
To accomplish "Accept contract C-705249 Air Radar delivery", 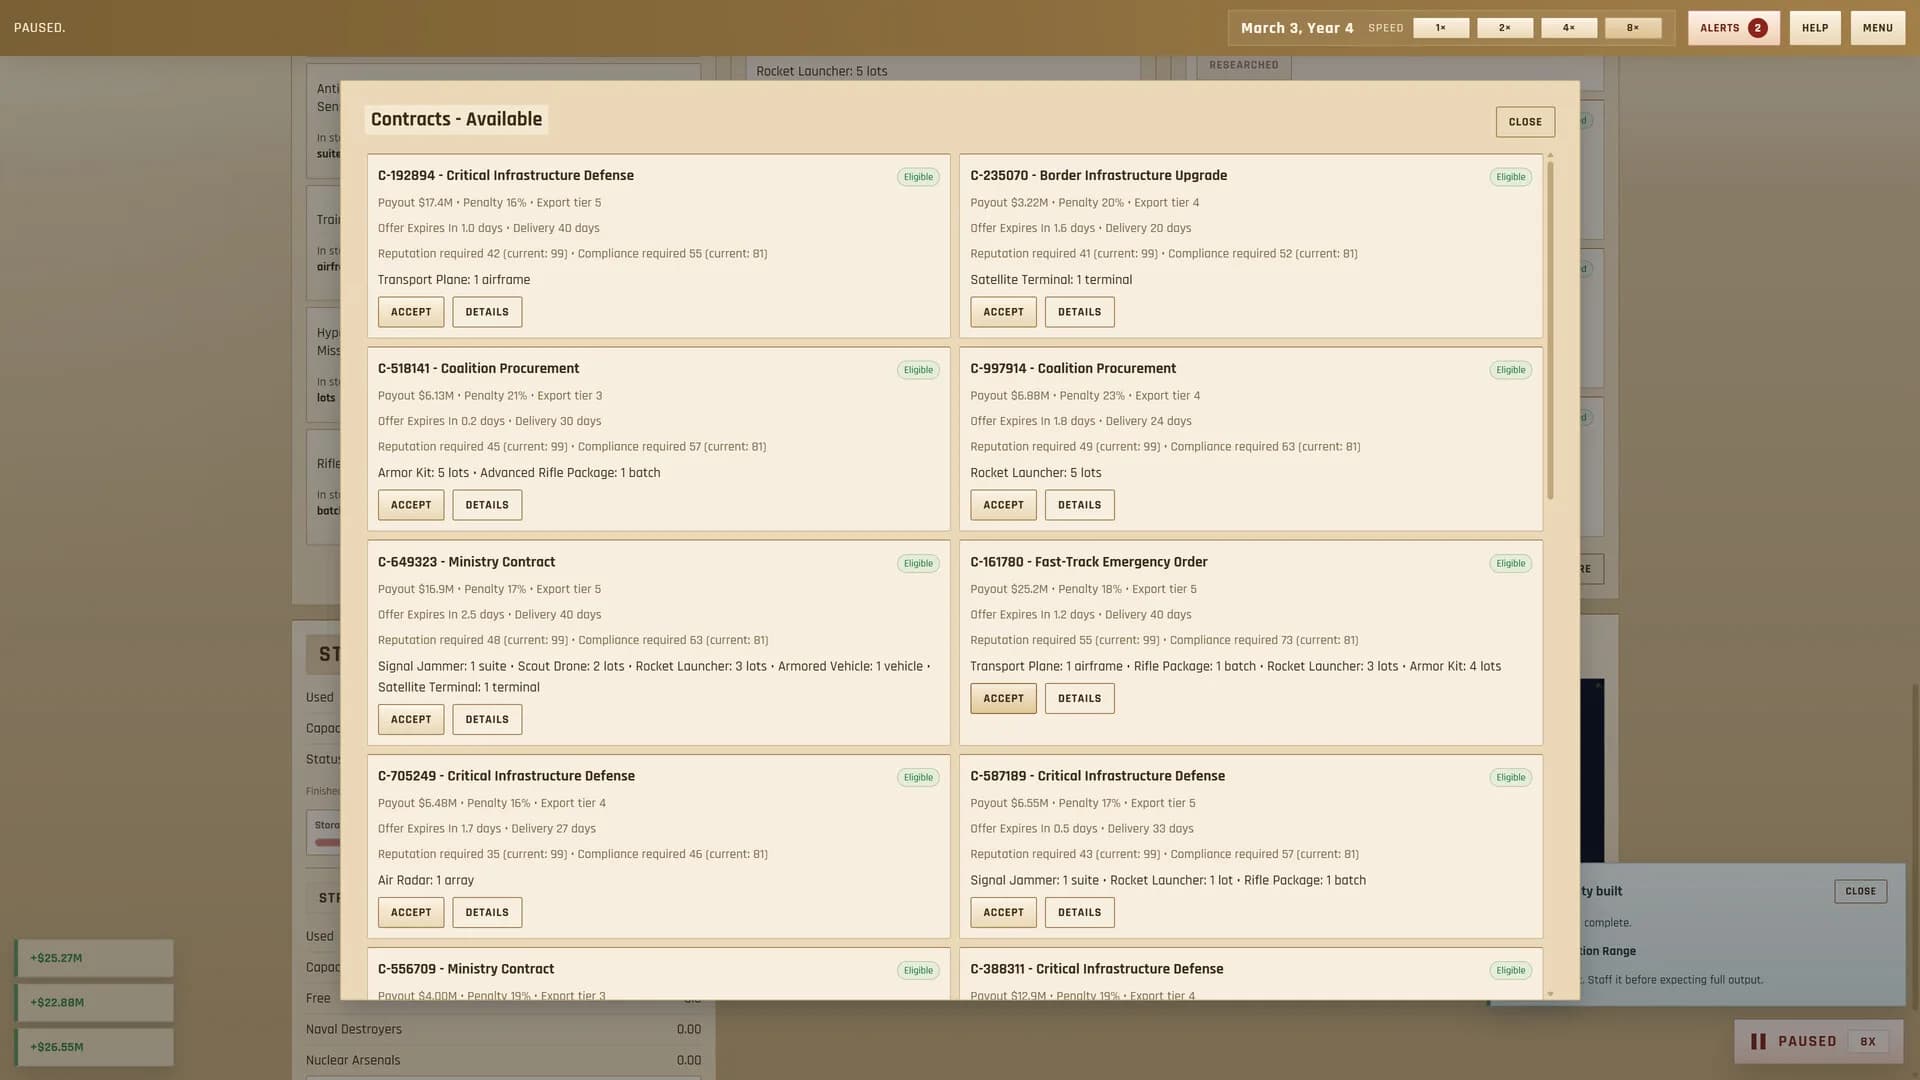I will tap(411, 912).
